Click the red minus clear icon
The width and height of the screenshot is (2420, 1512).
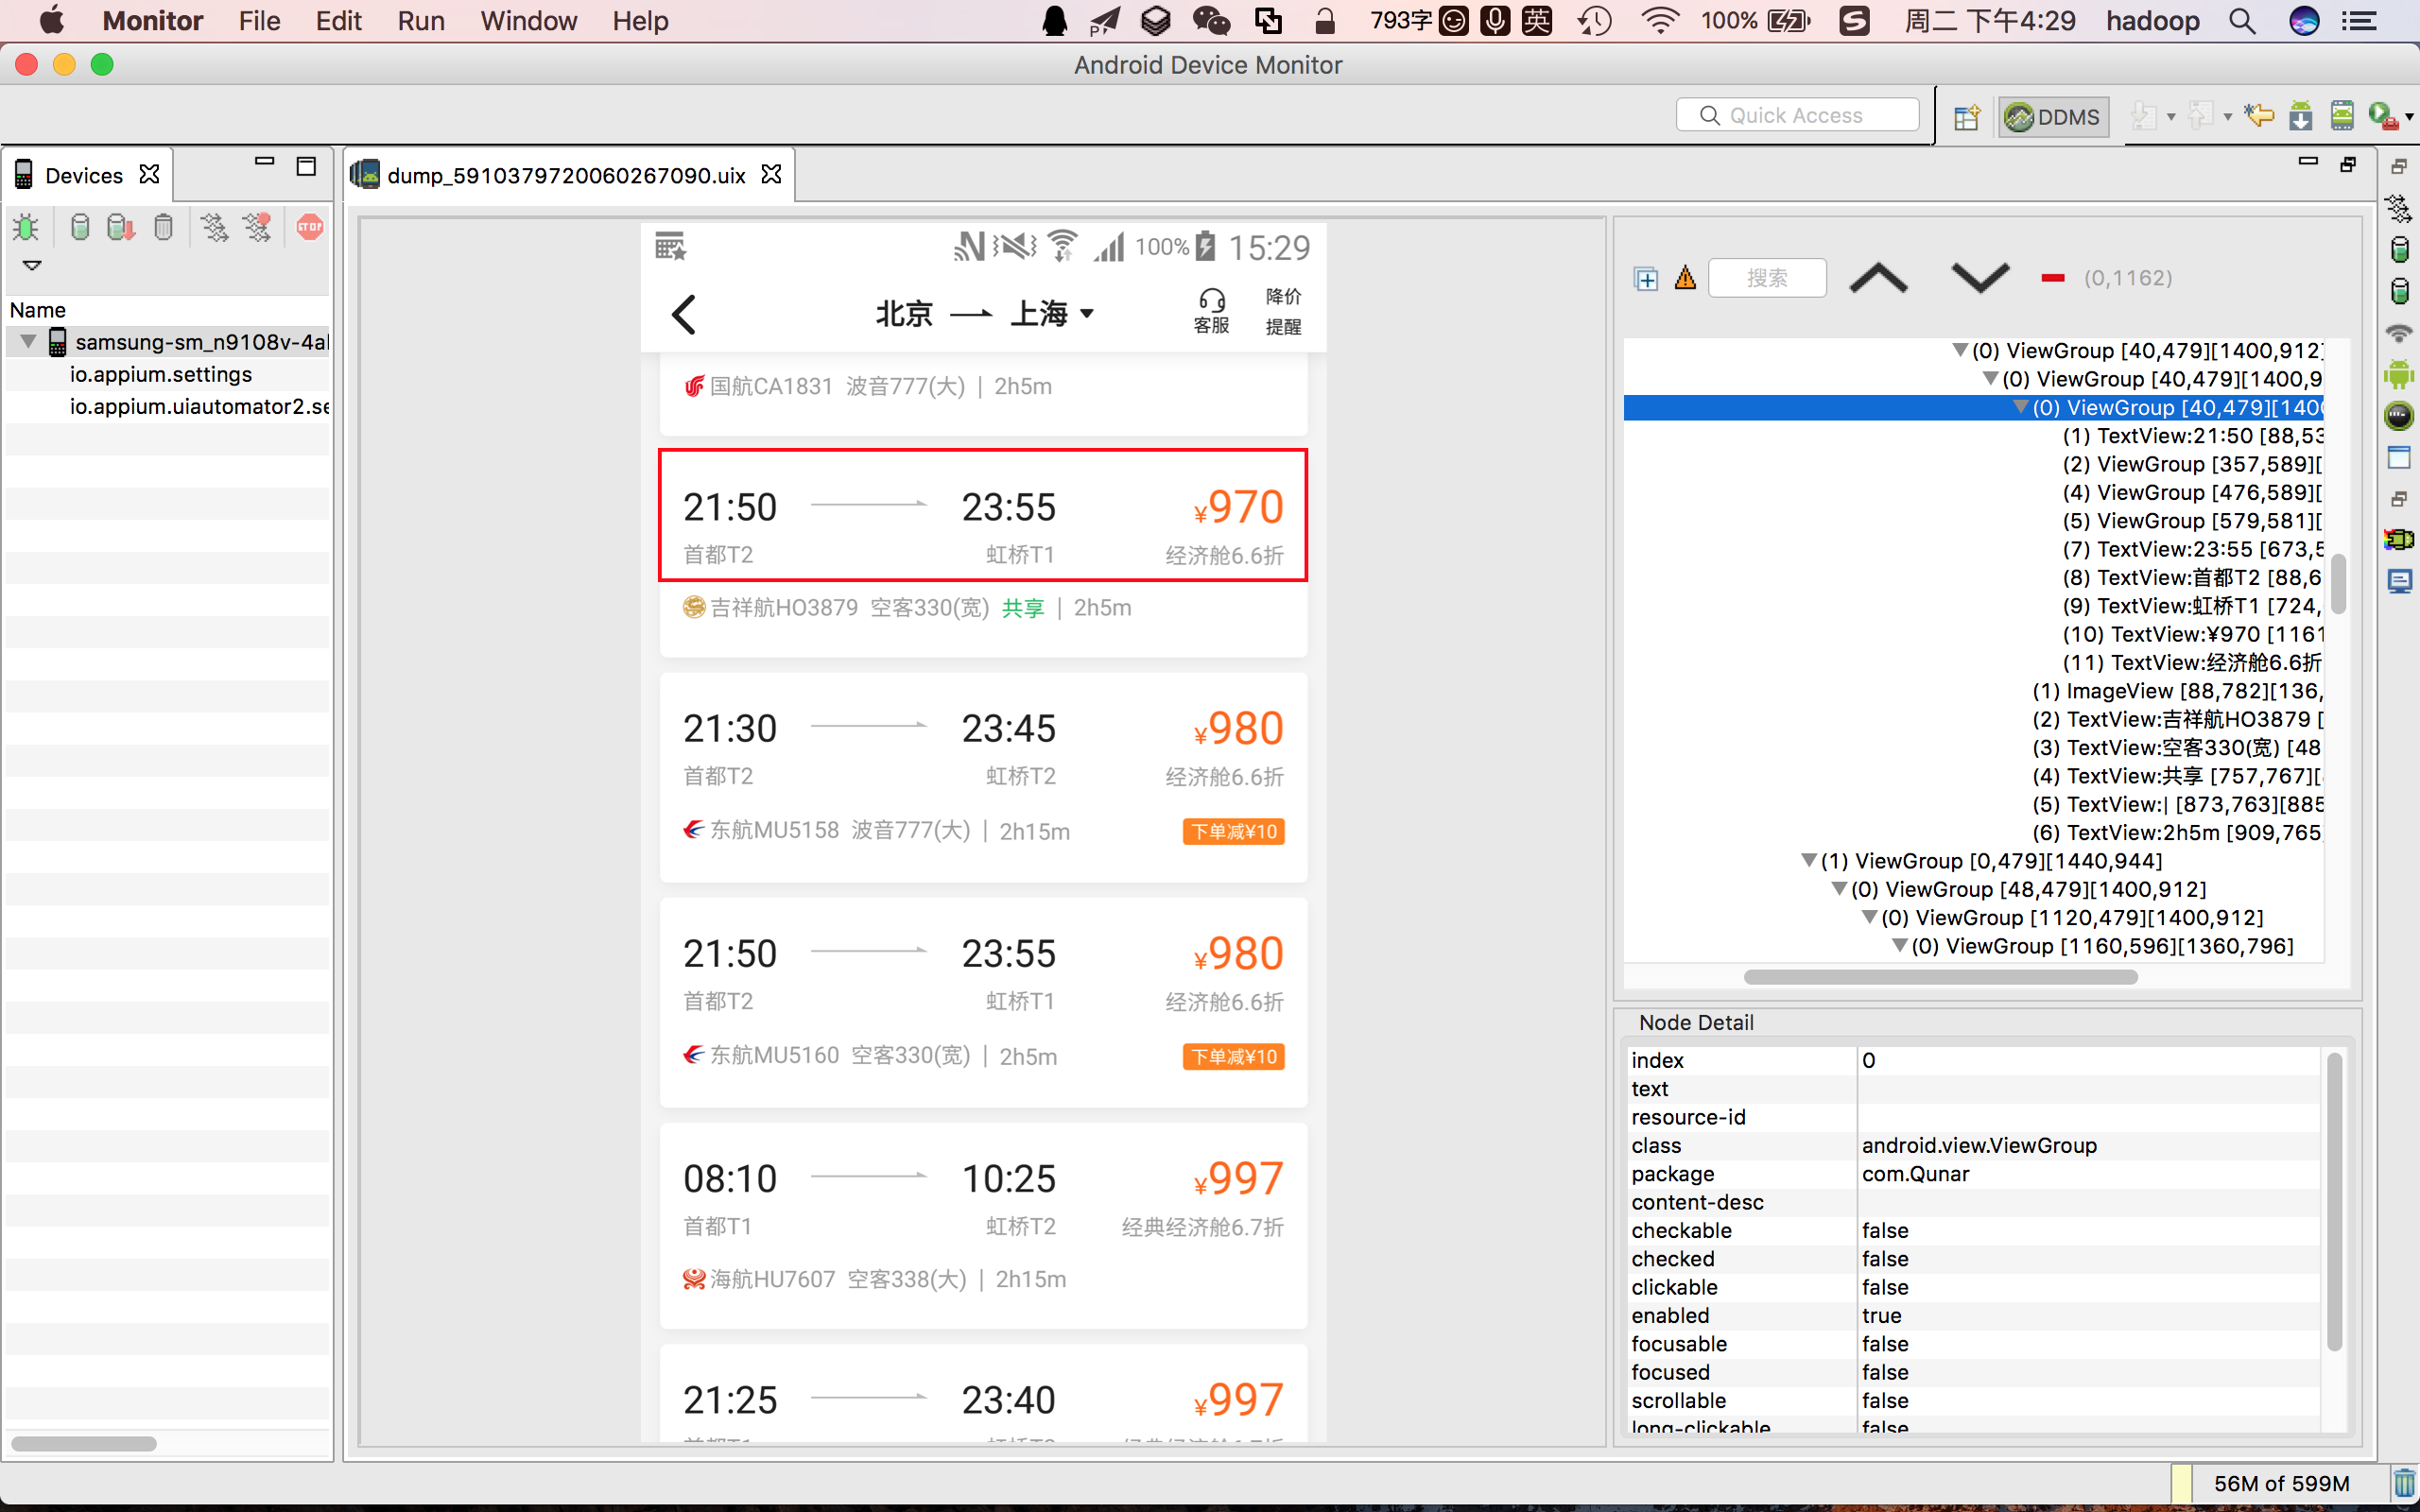(x=2053, y=279)
